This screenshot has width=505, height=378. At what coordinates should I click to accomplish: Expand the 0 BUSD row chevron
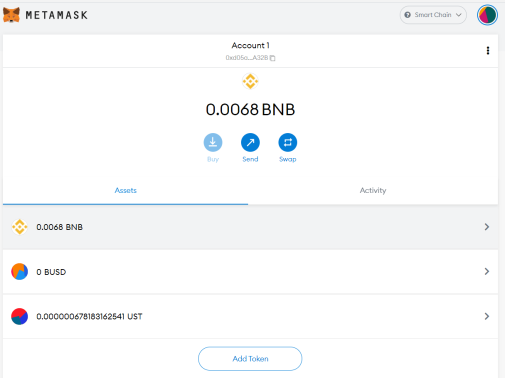[x=487, y=272]
